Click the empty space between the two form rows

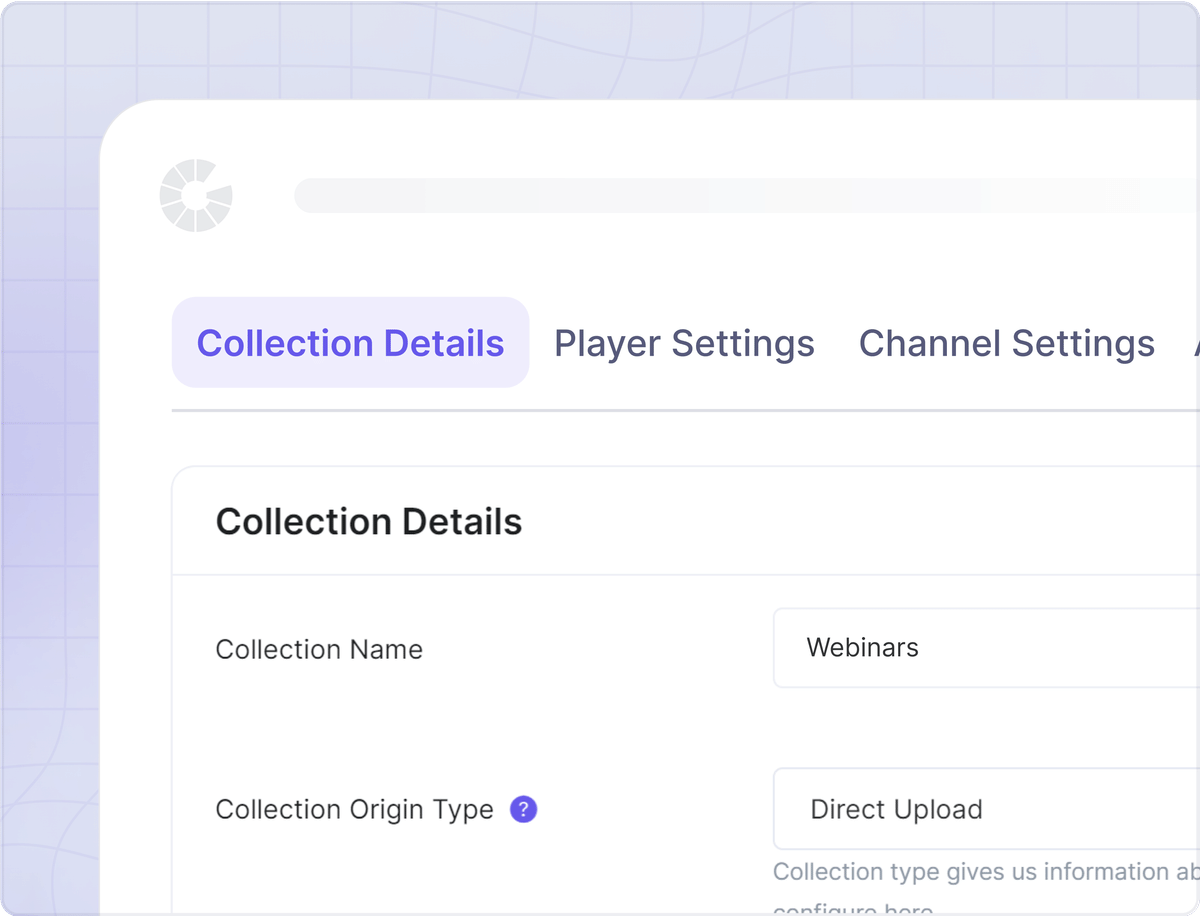click(x=600, y=728)
